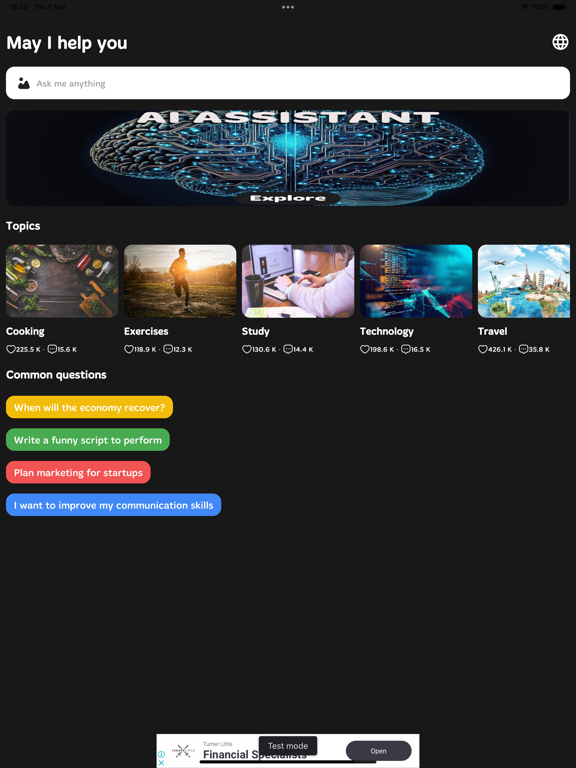
Task: Choose the green funny script question
Action: (88, 440)
